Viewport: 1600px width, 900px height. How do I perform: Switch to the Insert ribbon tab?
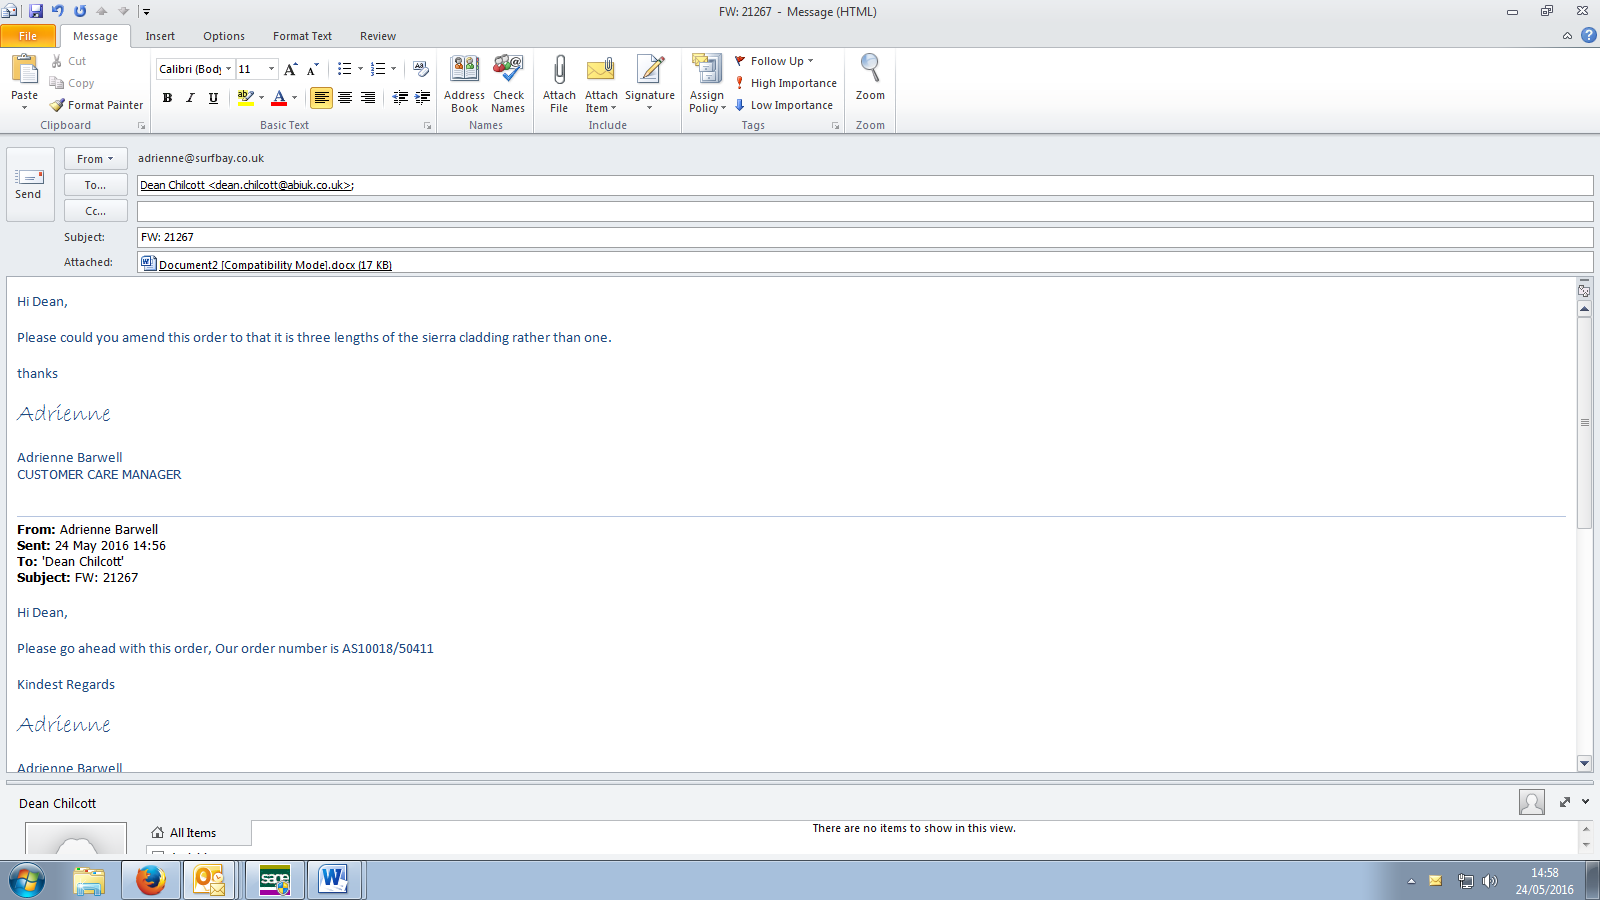pyautogui.click(x=160, y=36)
